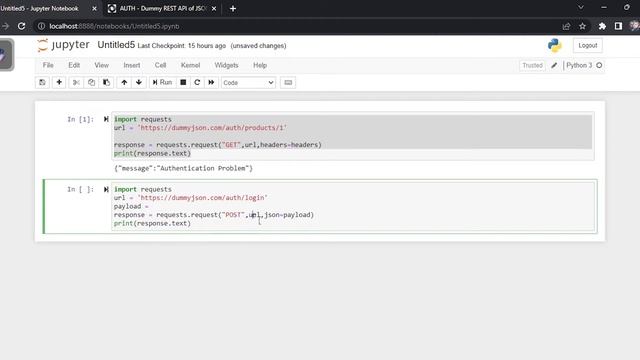Click into the first code cell editor

(353, 136)
